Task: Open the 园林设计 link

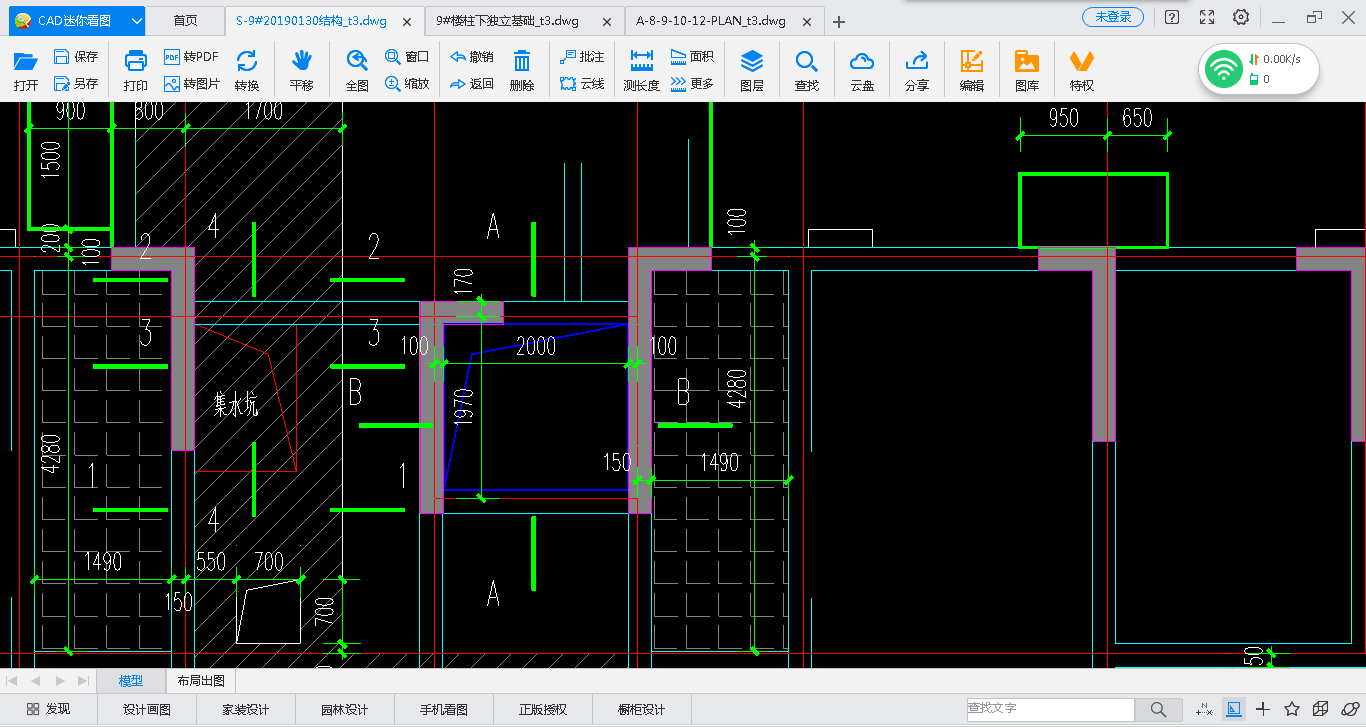Action: point(345,709)
